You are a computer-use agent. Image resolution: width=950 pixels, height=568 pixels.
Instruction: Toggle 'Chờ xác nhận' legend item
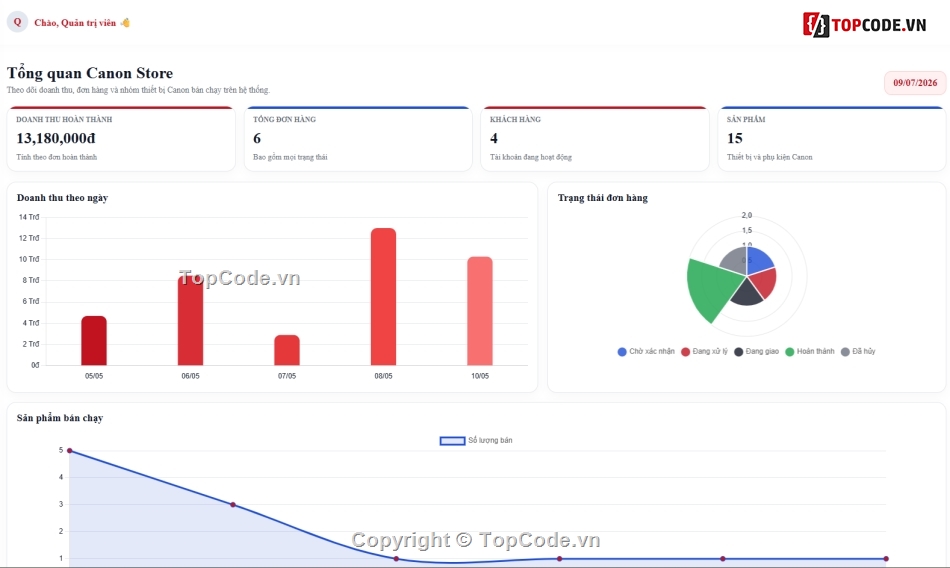tap(646, 352)
